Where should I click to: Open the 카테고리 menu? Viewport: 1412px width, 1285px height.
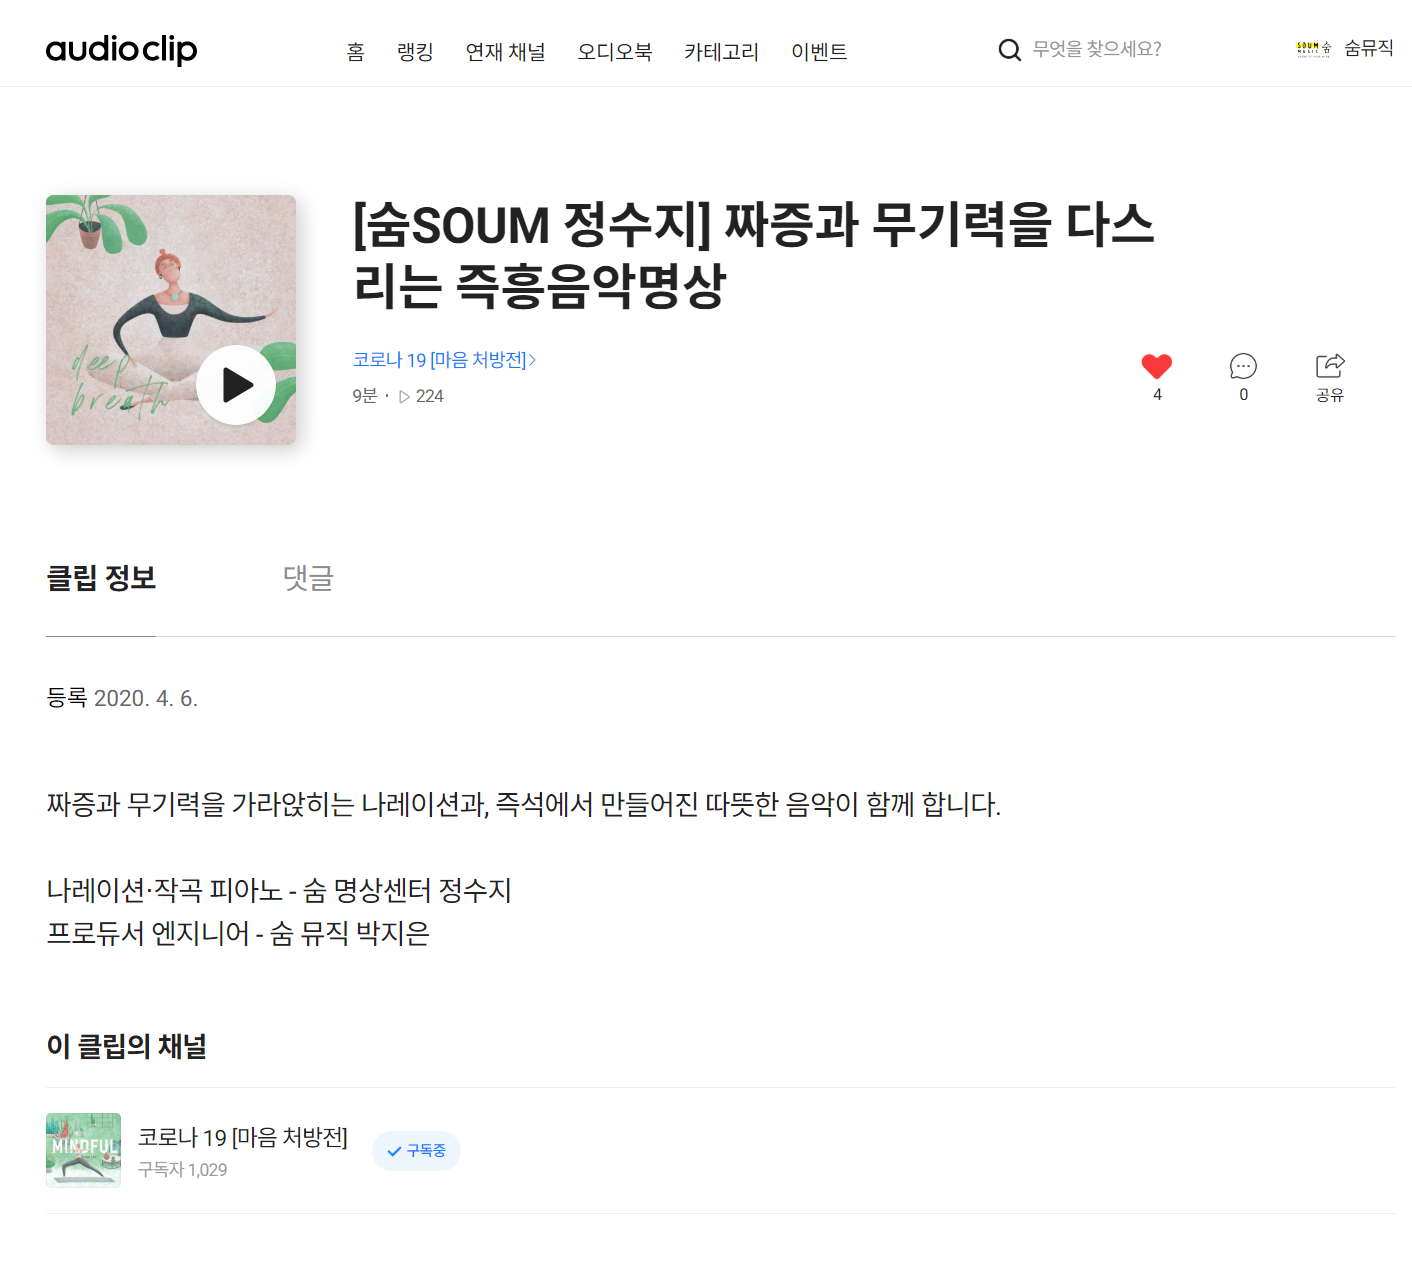click(722, 52)
